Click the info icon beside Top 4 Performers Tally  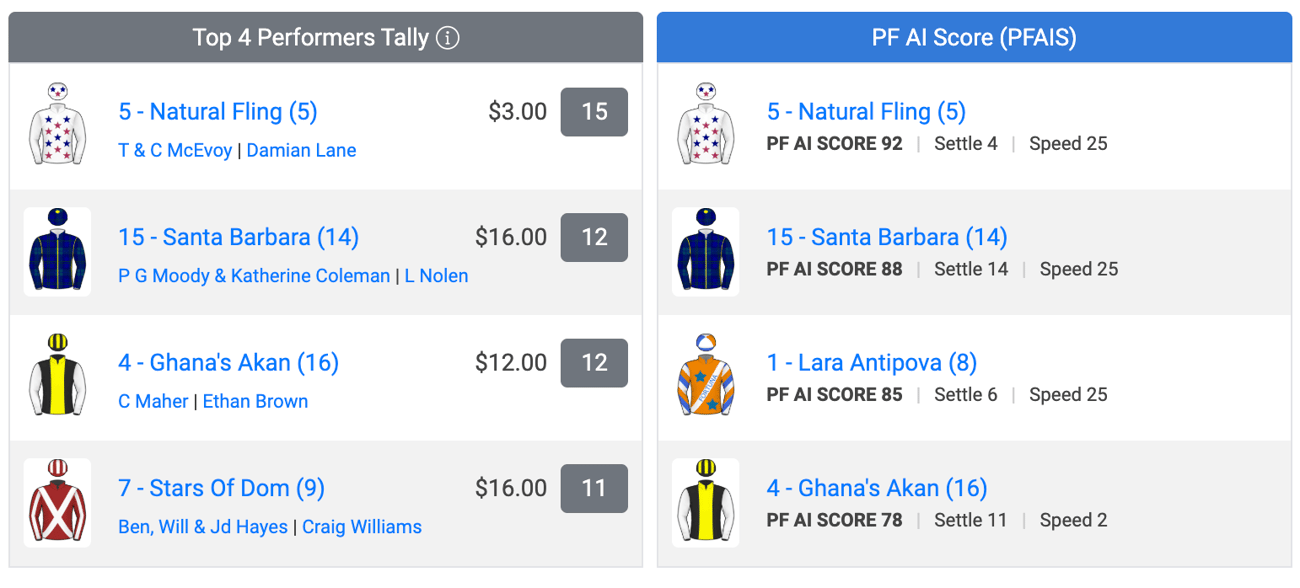click(x=449, y=39)
